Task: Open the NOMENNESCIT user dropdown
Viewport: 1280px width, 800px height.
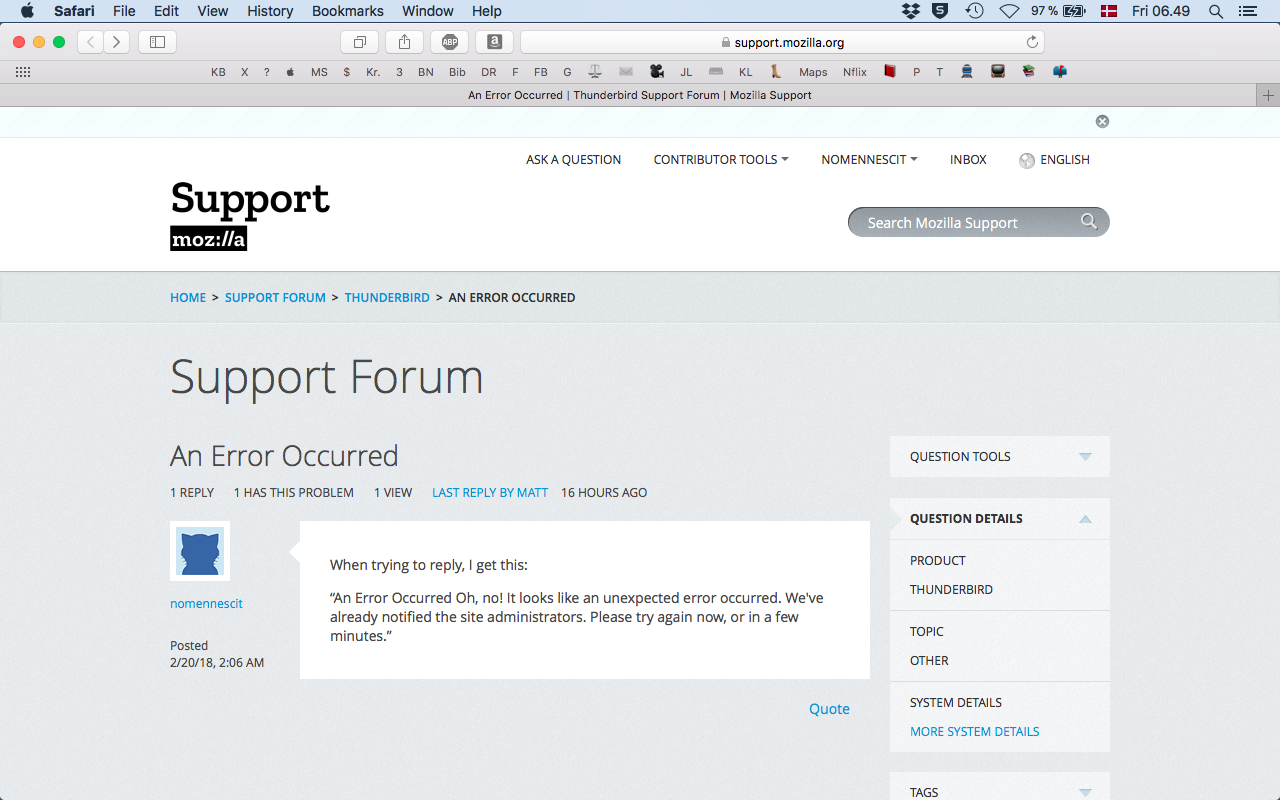Action: coord(869,159)
